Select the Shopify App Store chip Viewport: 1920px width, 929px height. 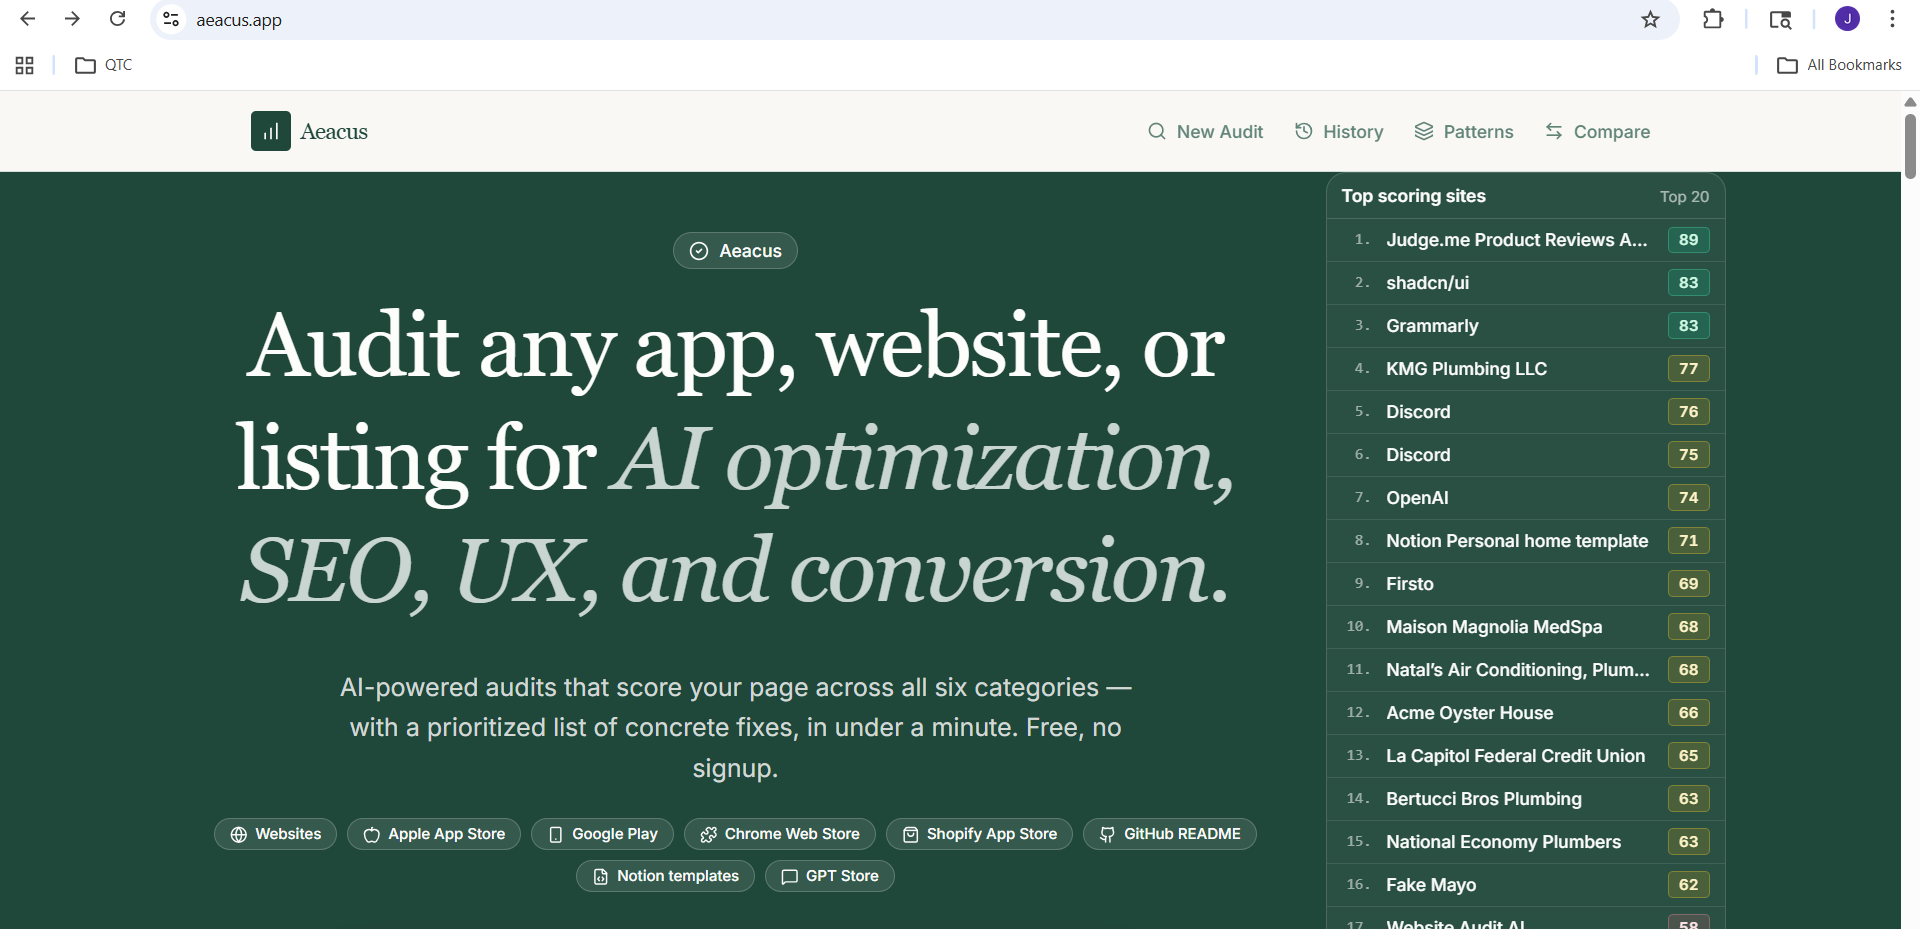(x=979, y=834)
